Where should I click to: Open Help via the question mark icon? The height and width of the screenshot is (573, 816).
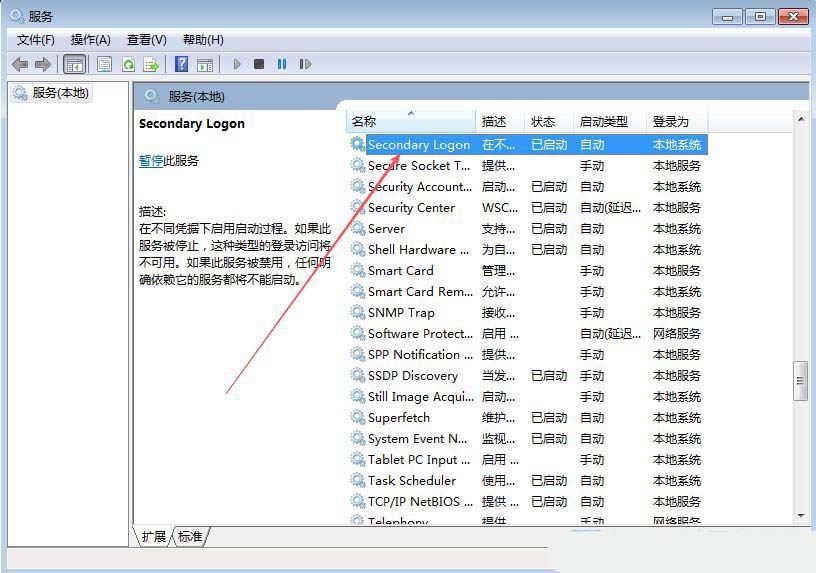(x=181, y=65)
